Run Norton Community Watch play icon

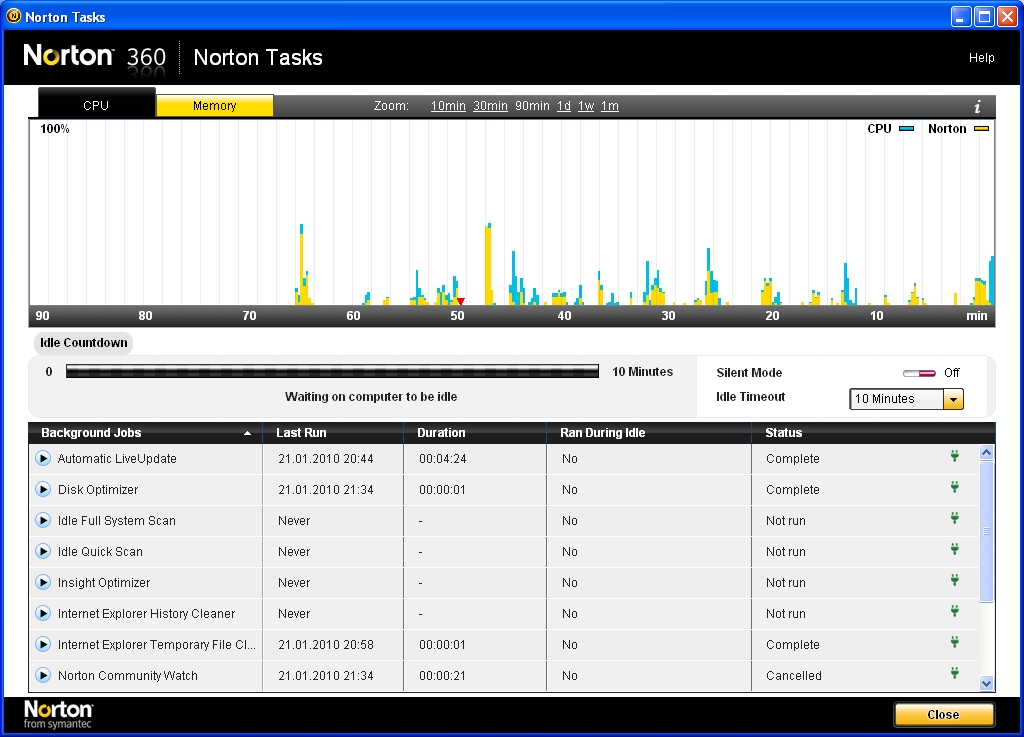pos(43,675)
